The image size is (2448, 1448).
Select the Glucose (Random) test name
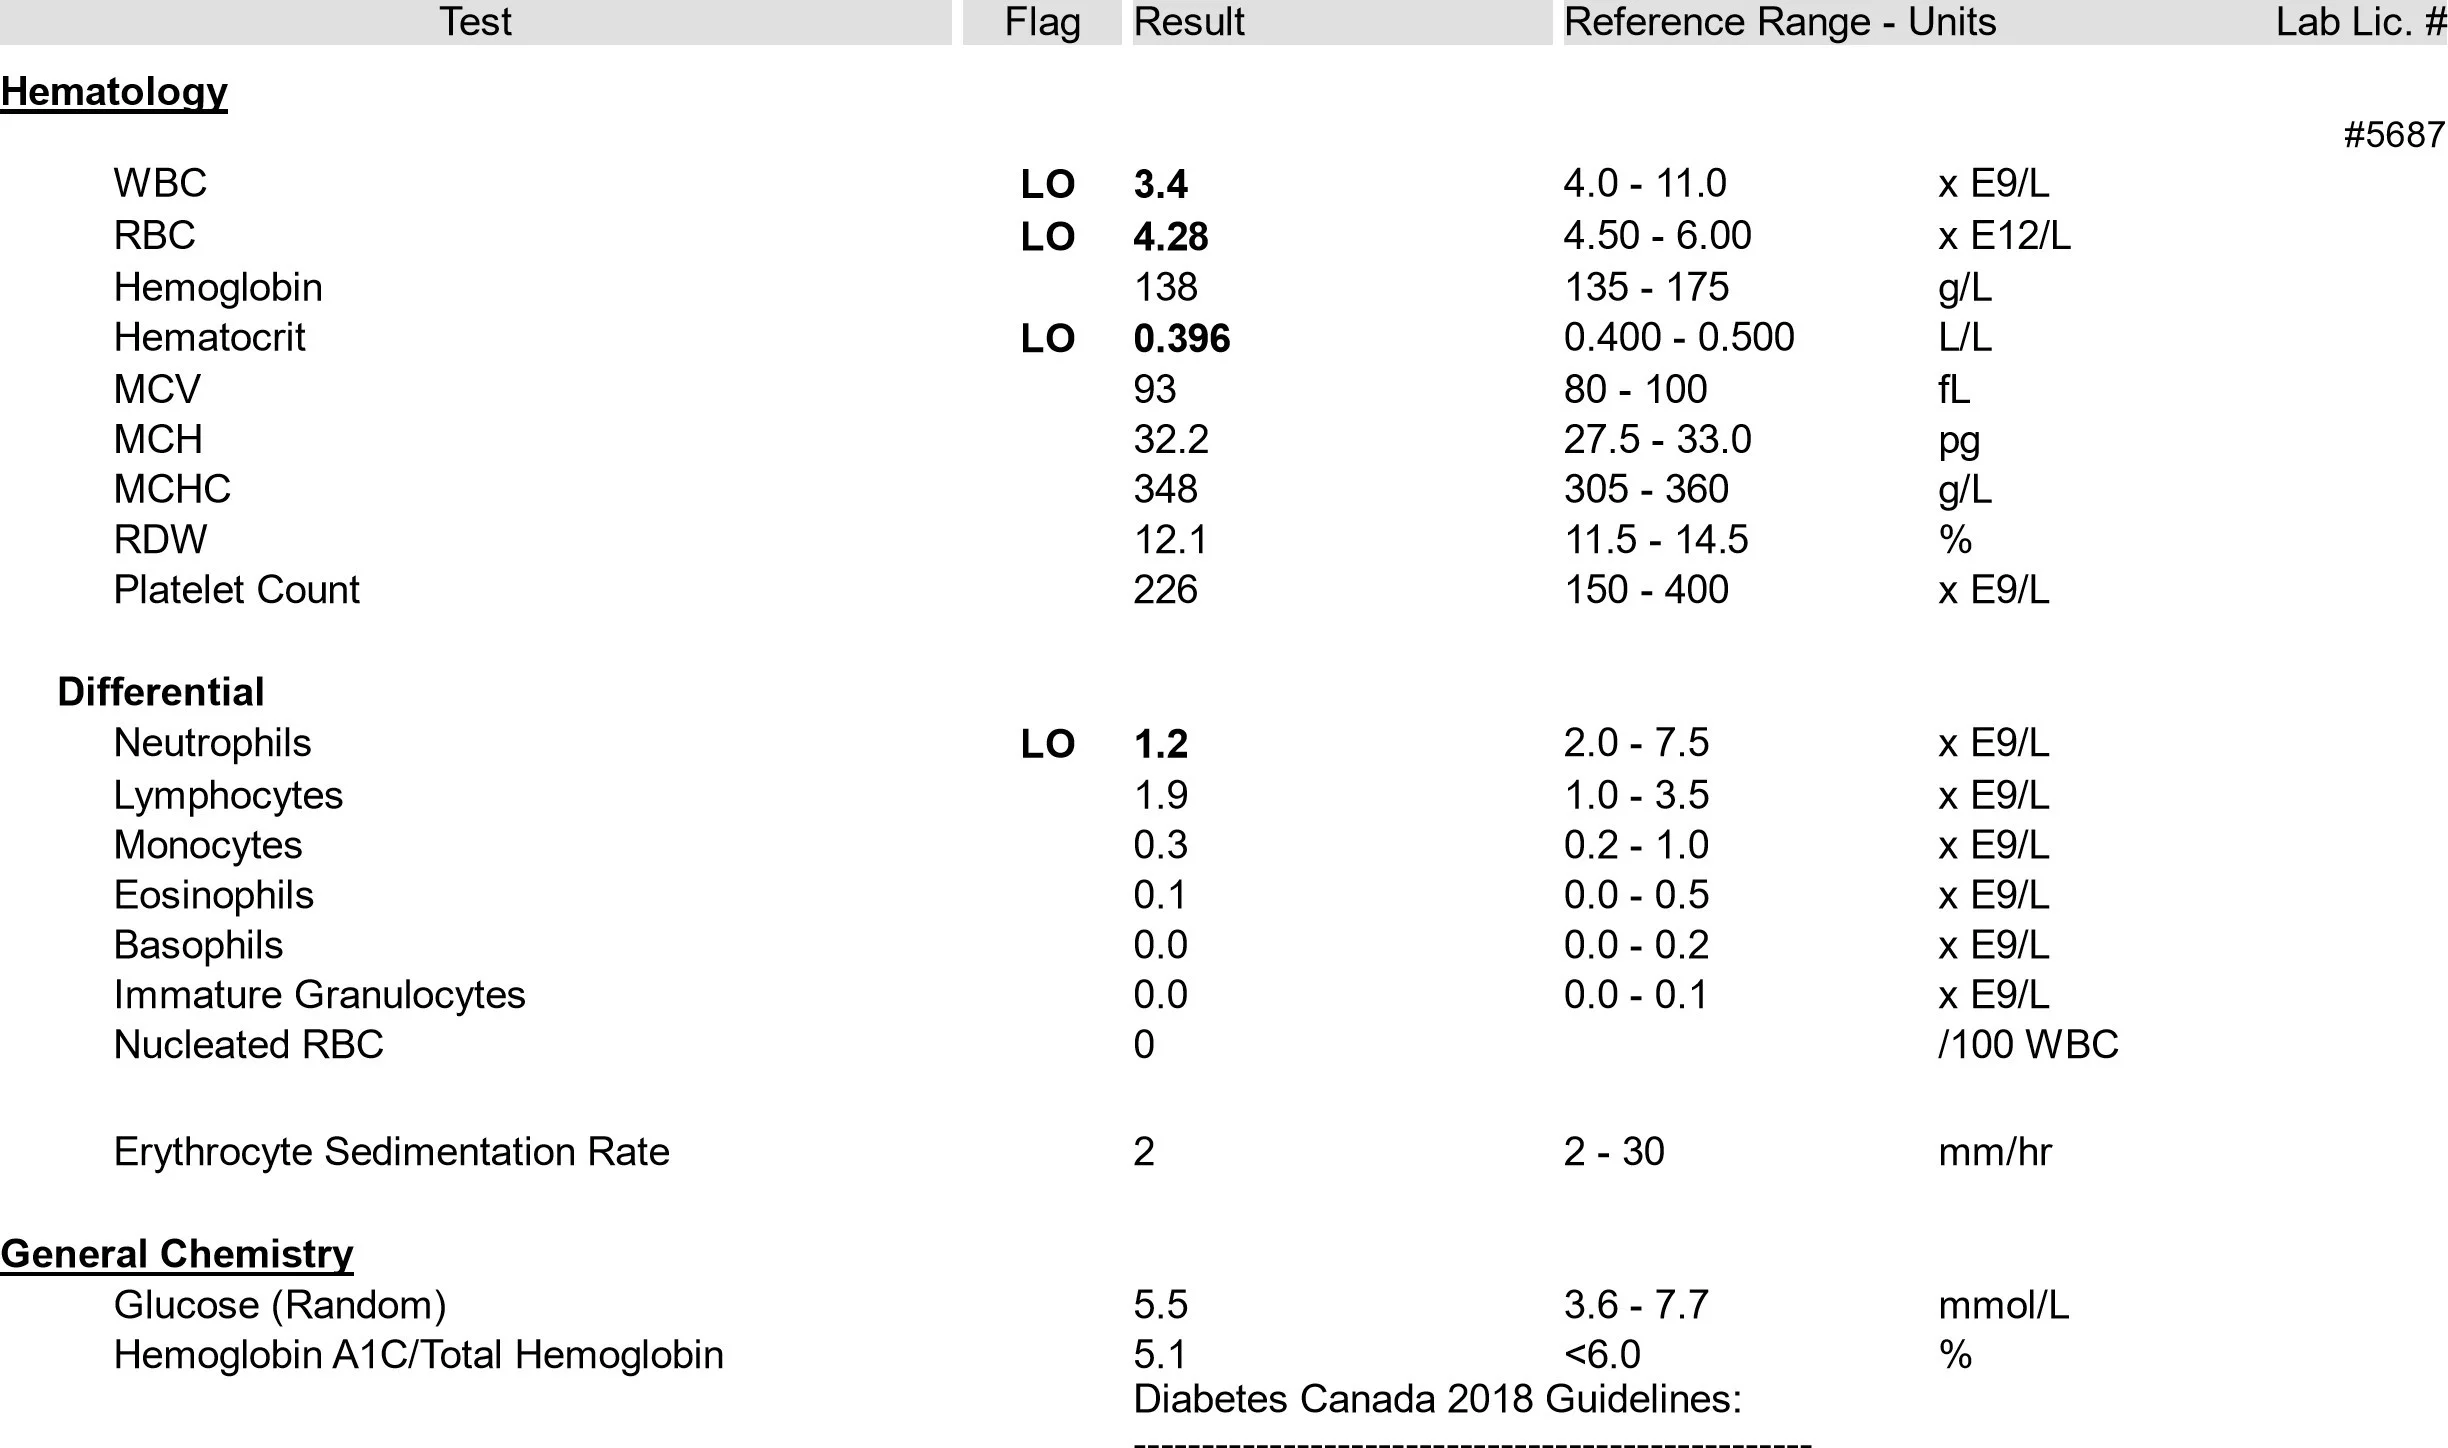point(280,1305)
